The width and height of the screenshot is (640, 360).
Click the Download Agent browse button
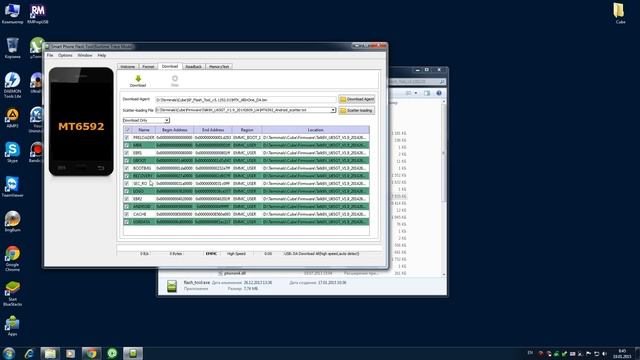(357, 99)
